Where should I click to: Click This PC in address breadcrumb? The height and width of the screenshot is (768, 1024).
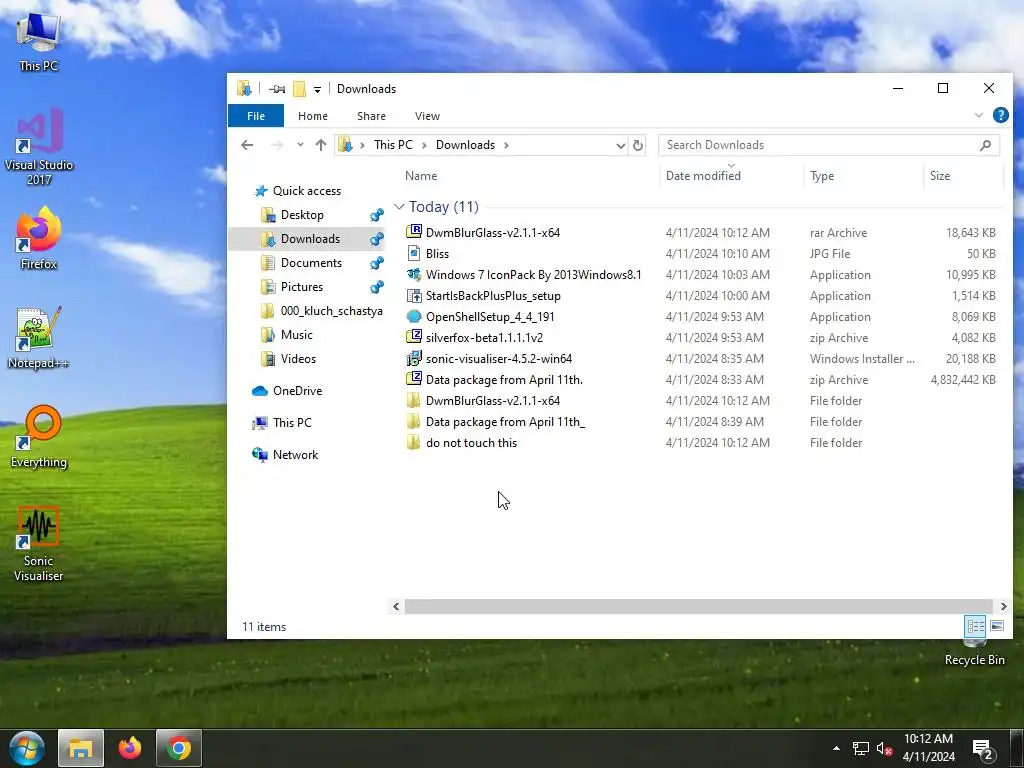click(393, 145)
